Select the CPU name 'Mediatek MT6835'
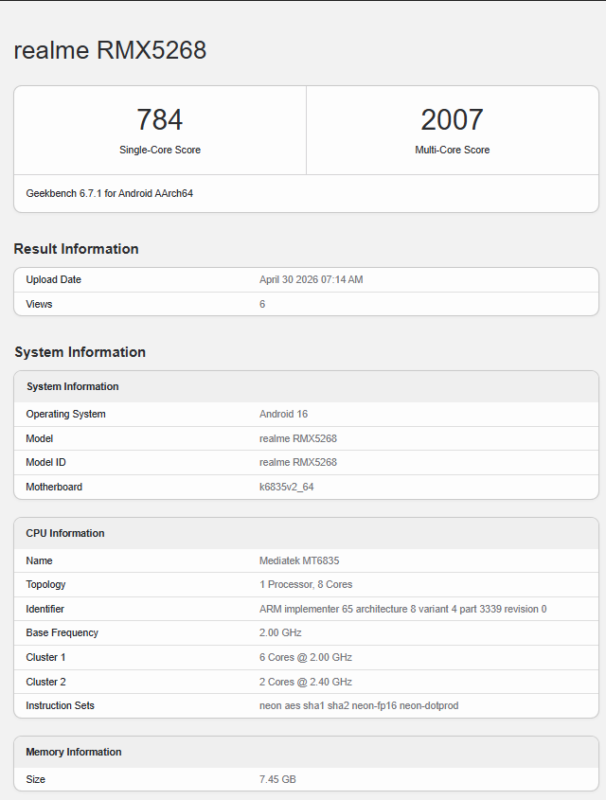Viewport: 606px width, 800px height. 299,561
